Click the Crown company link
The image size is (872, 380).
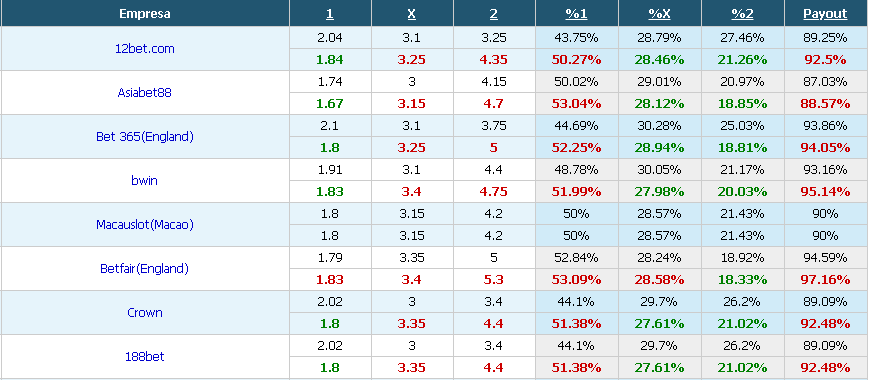[145, 313]
